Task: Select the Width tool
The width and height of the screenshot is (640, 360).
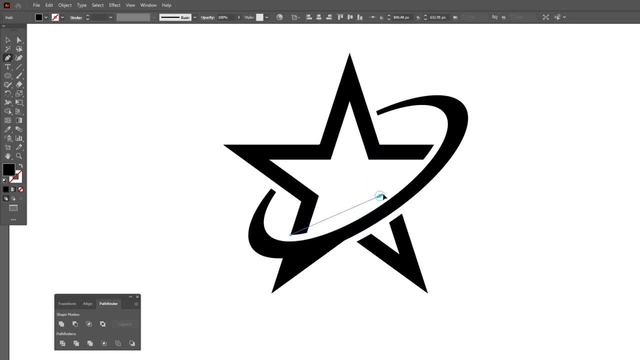Action: point(8,102)
